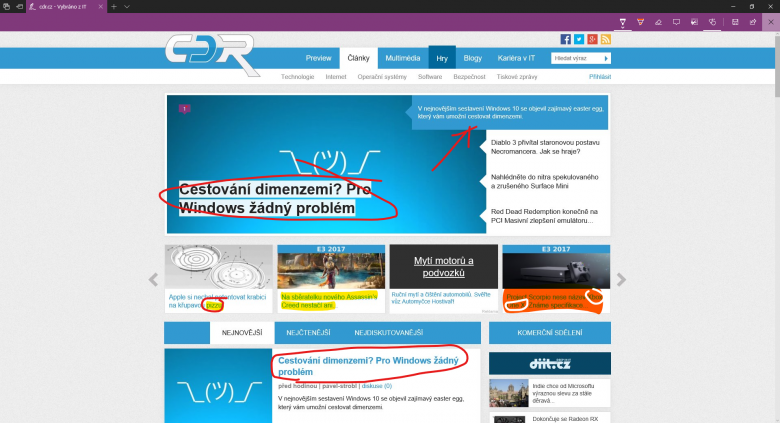
Task: Select the Surface Mini story
Action: pos(545,181)
